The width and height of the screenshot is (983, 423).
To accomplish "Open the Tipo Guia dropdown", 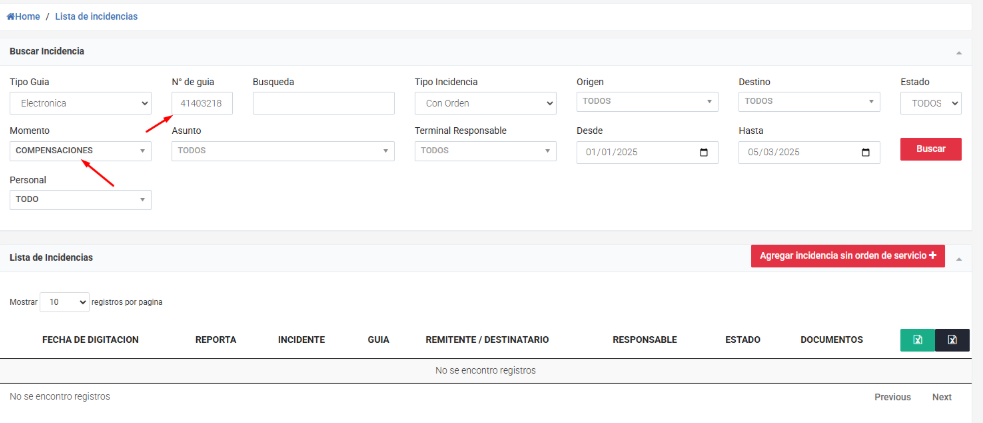I will point(81,103).
